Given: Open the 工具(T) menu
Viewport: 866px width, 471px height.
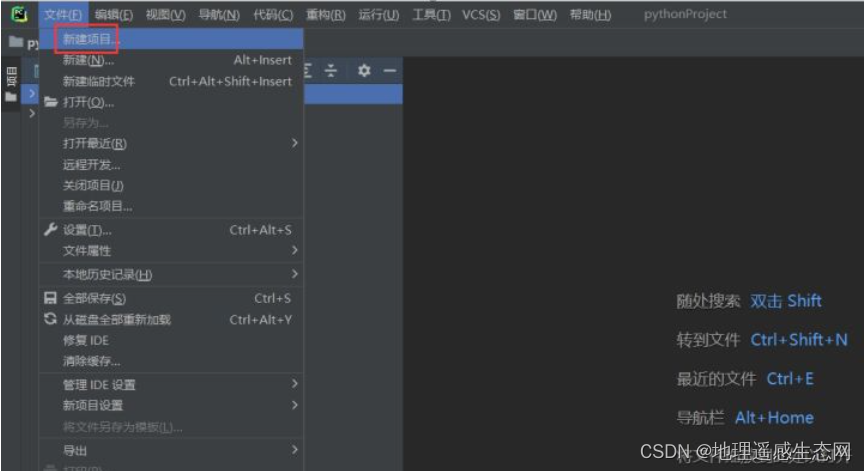Looking at the screenshot, I should (x=431, y=15).
